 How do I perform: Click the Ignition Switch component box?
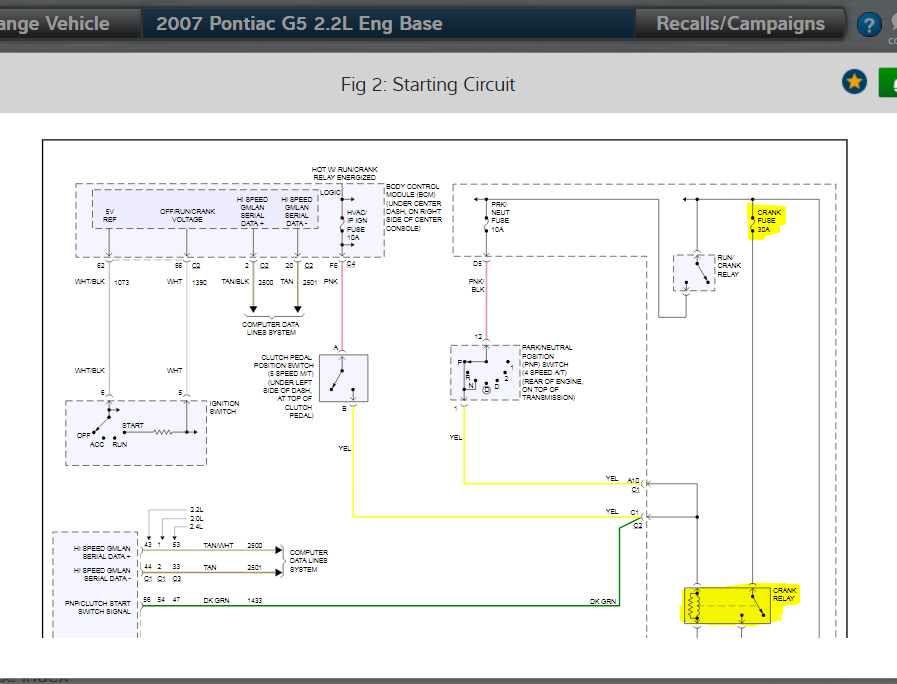(136, 433)
